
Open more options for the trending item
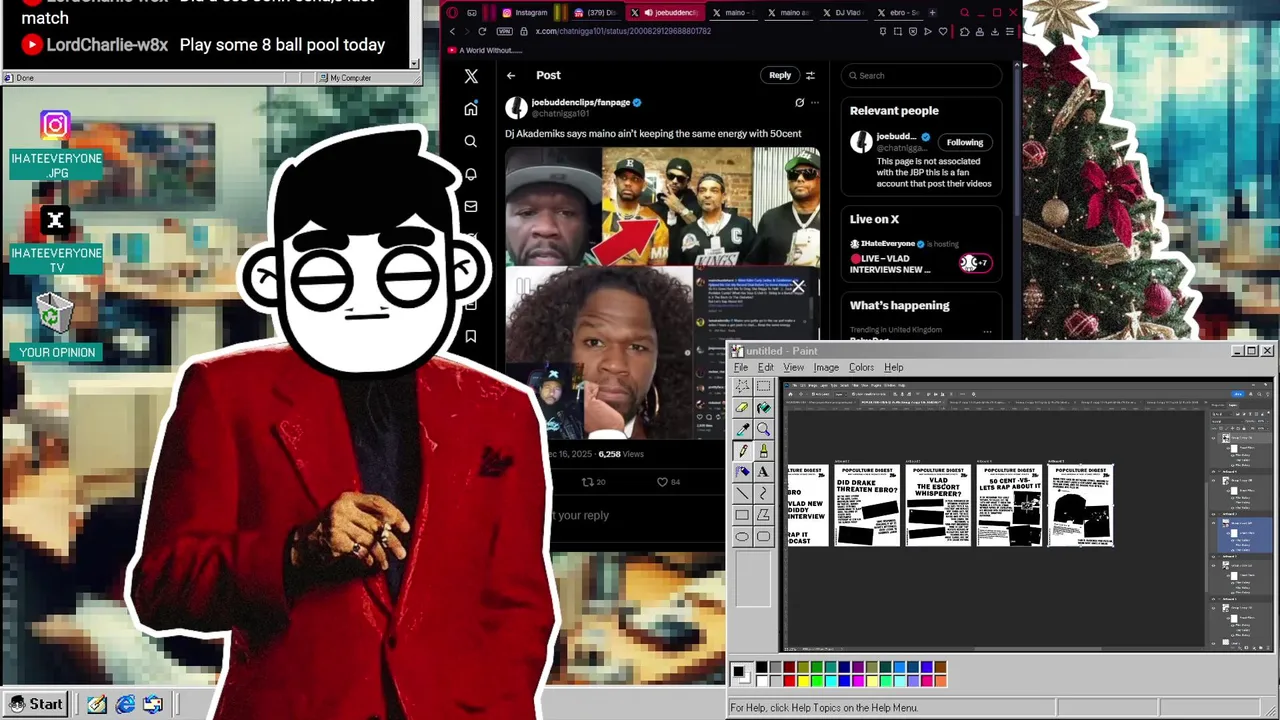point(987,331)
